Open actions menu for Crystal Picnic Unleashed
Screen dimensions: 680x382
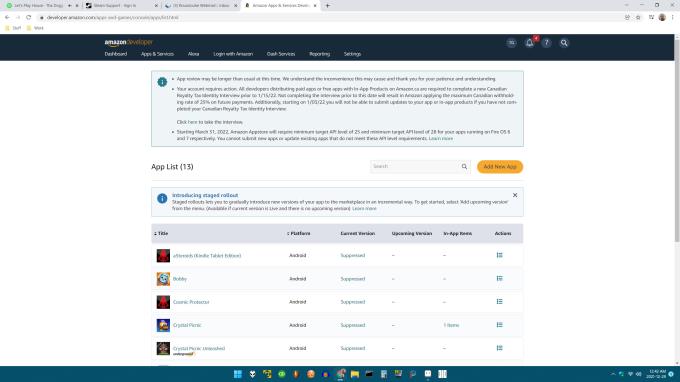(500, 348)
